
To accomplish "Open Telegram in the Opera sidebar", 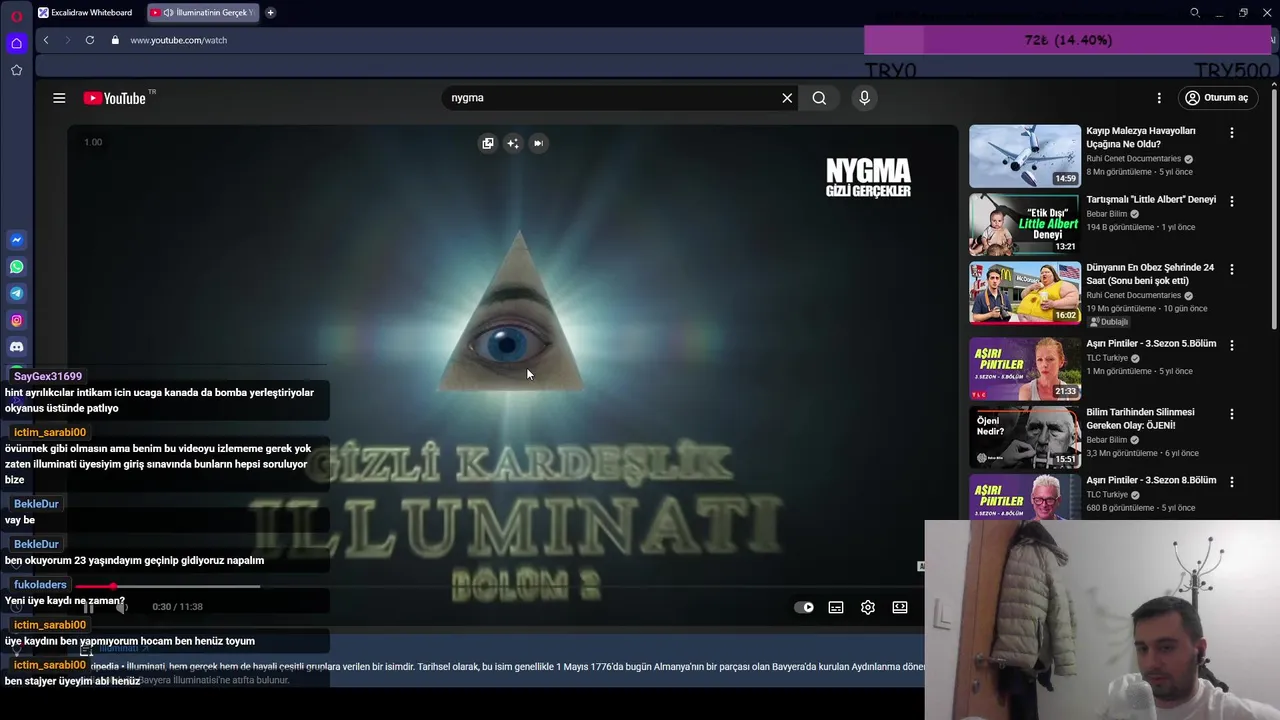I will (x=16, y=294).
